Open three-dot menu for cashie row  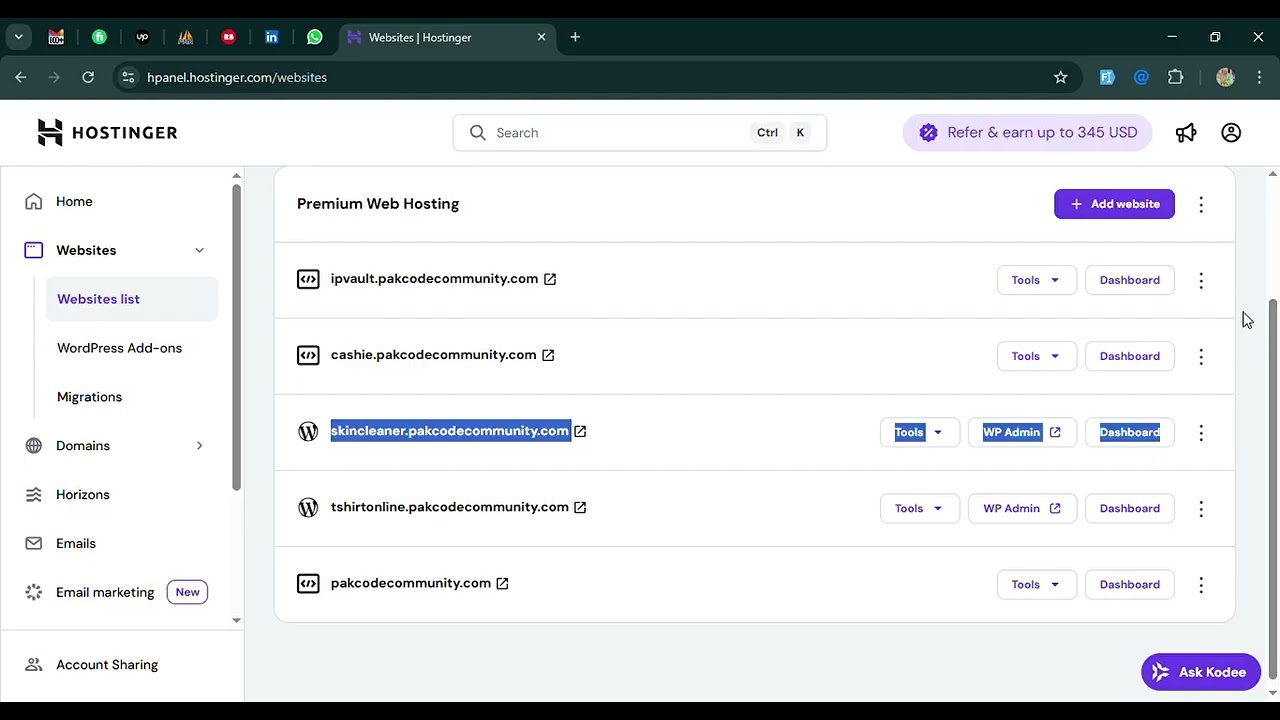click(x=1201, y=357)
